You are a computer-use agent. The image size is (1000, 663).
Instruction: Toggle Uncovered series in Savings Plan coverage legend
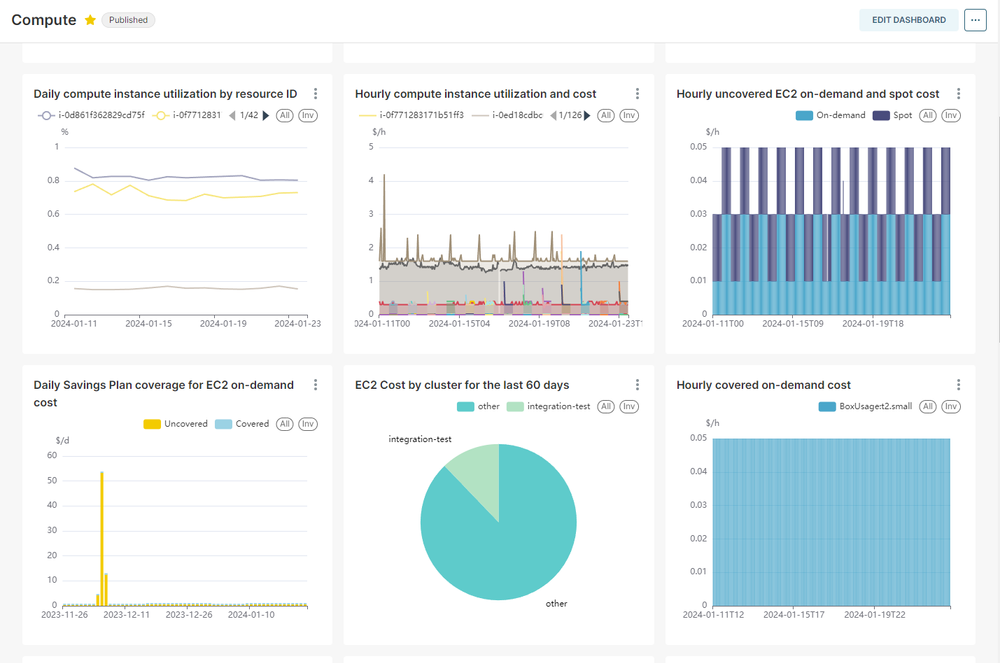pos(175,424)
